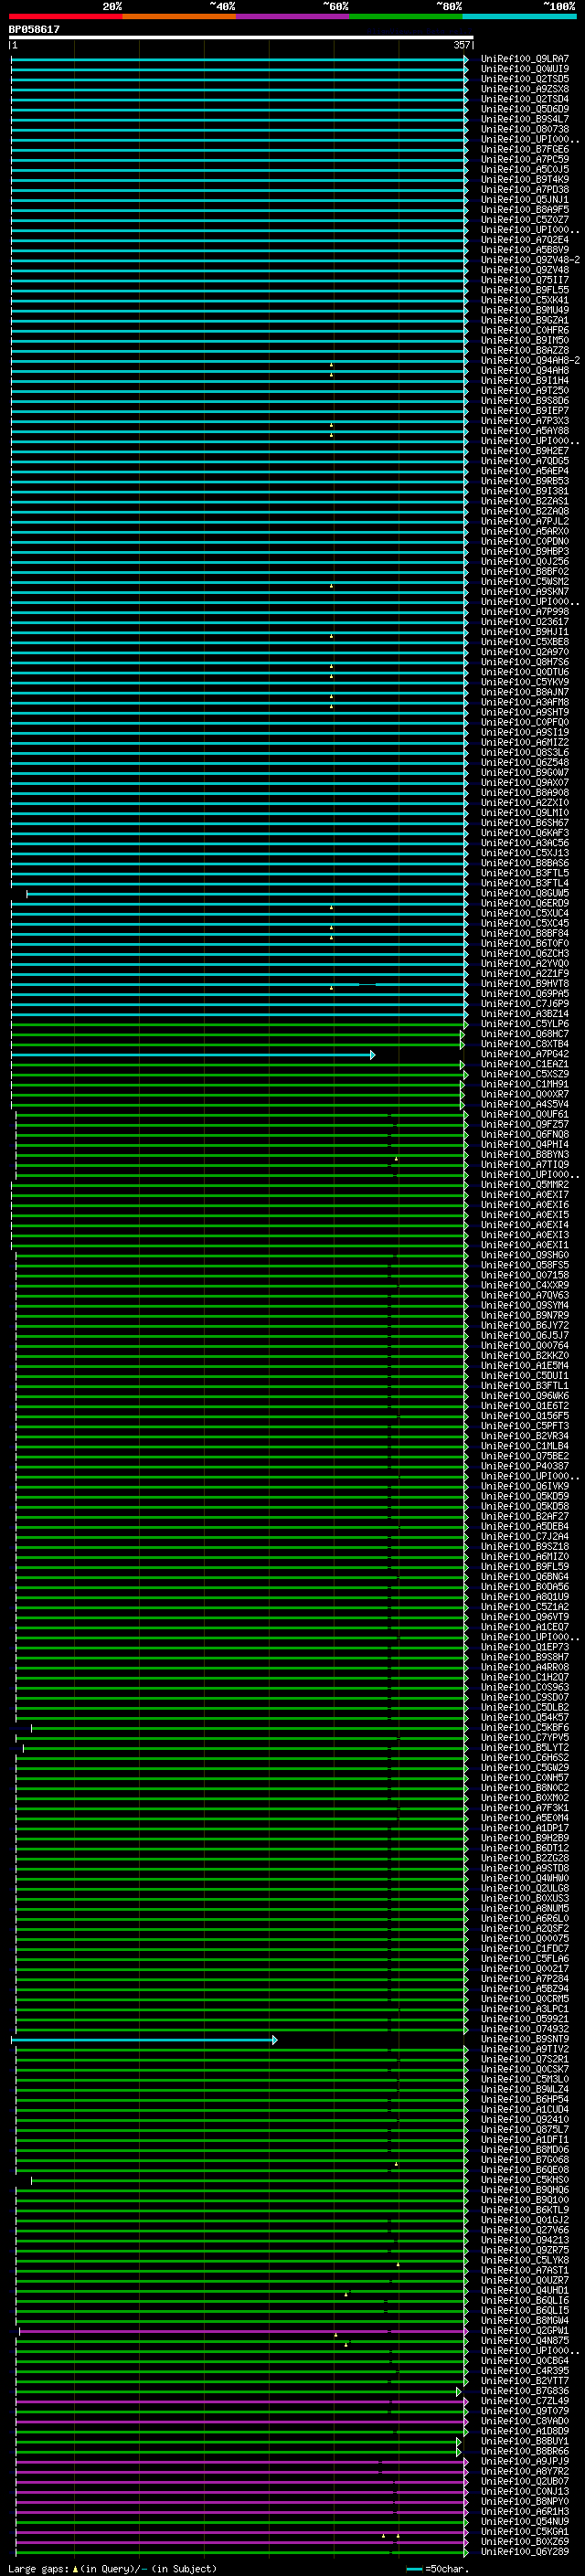The height and width of the screenshot is (2576, 585).
Task: Select hit UniRef100_Q0WUI9
Action: point(525,69)
